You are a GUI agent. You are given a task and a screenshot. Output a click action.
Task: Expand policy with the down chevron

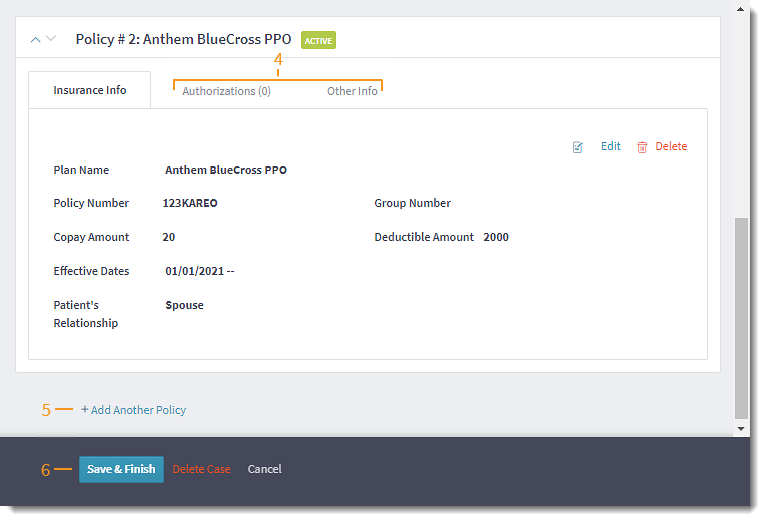point(51,38)
